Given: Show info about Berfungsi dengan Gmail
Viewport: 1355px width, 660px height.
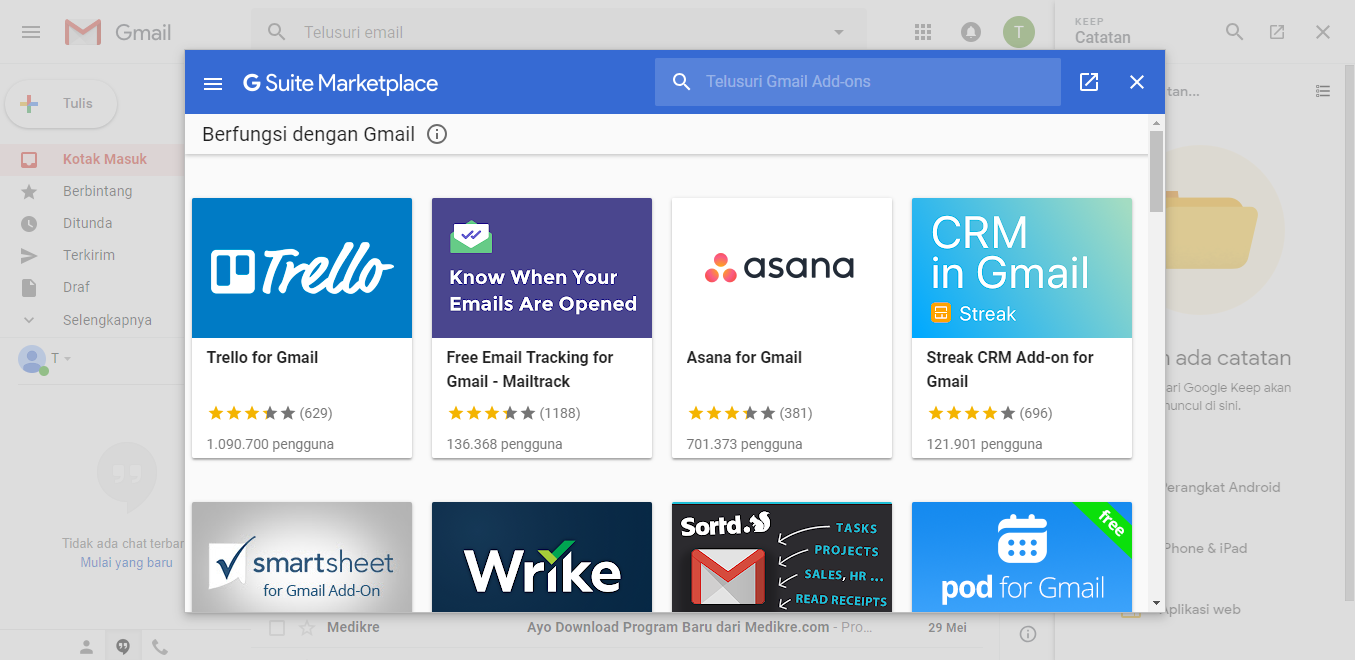Looking at the screenshot, I should tap(437, 134).
